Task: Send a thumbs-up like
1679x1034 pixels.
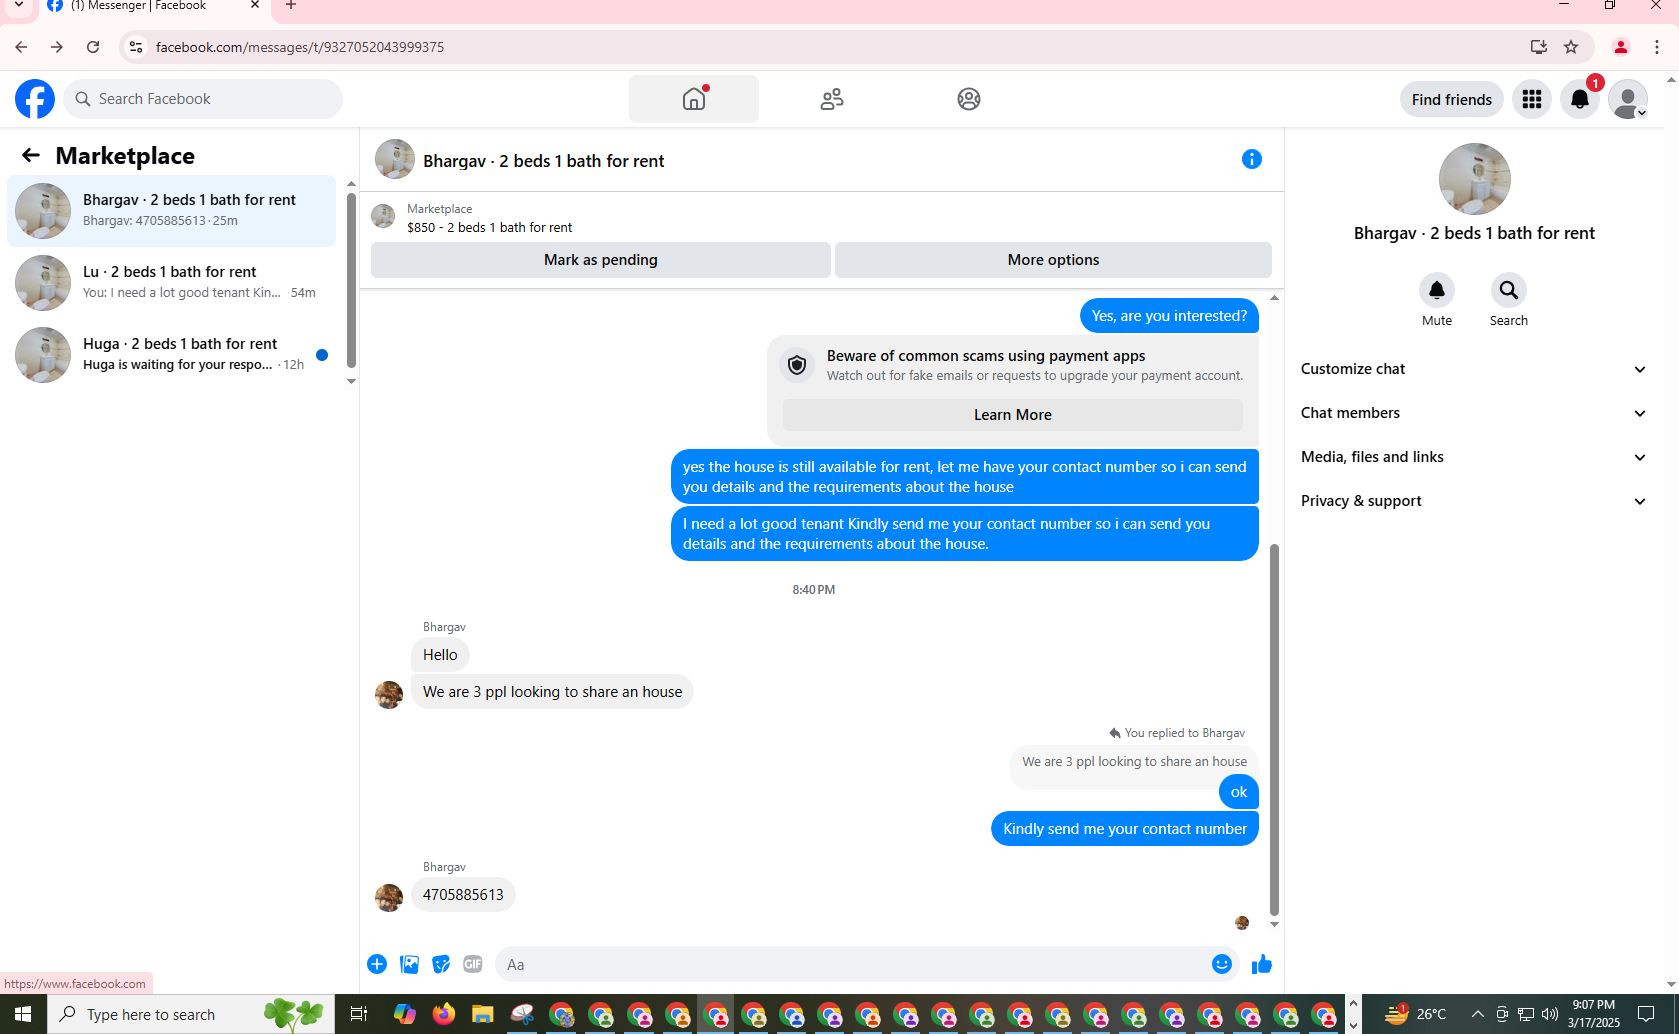Action: pyautogui.click(x=1262, y=964)
